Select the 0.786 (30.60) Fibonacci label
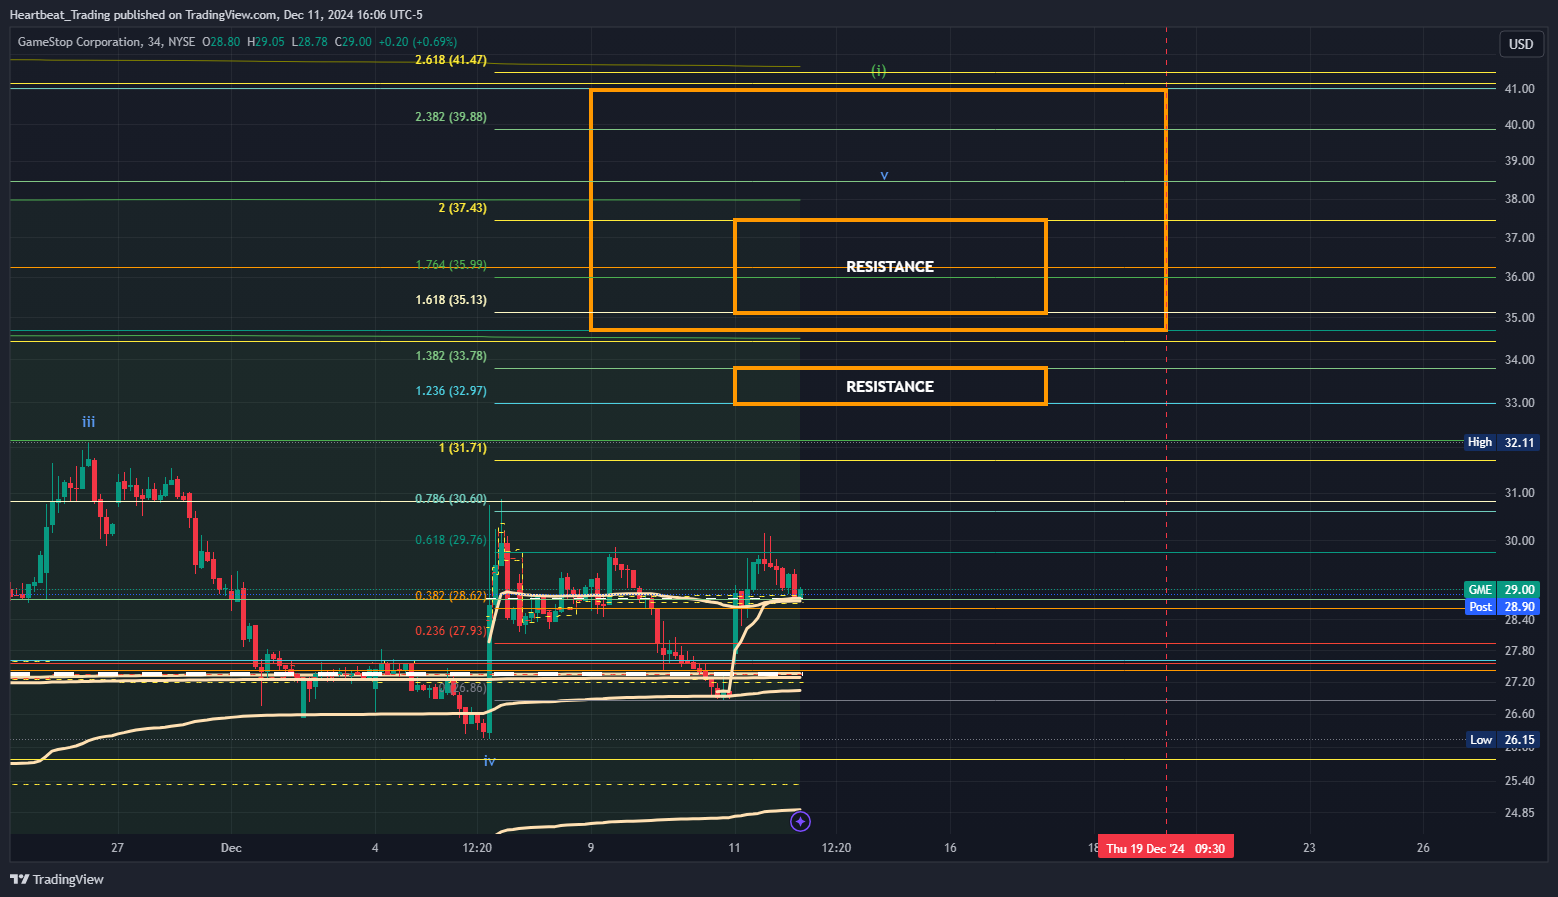 [451, 499]
